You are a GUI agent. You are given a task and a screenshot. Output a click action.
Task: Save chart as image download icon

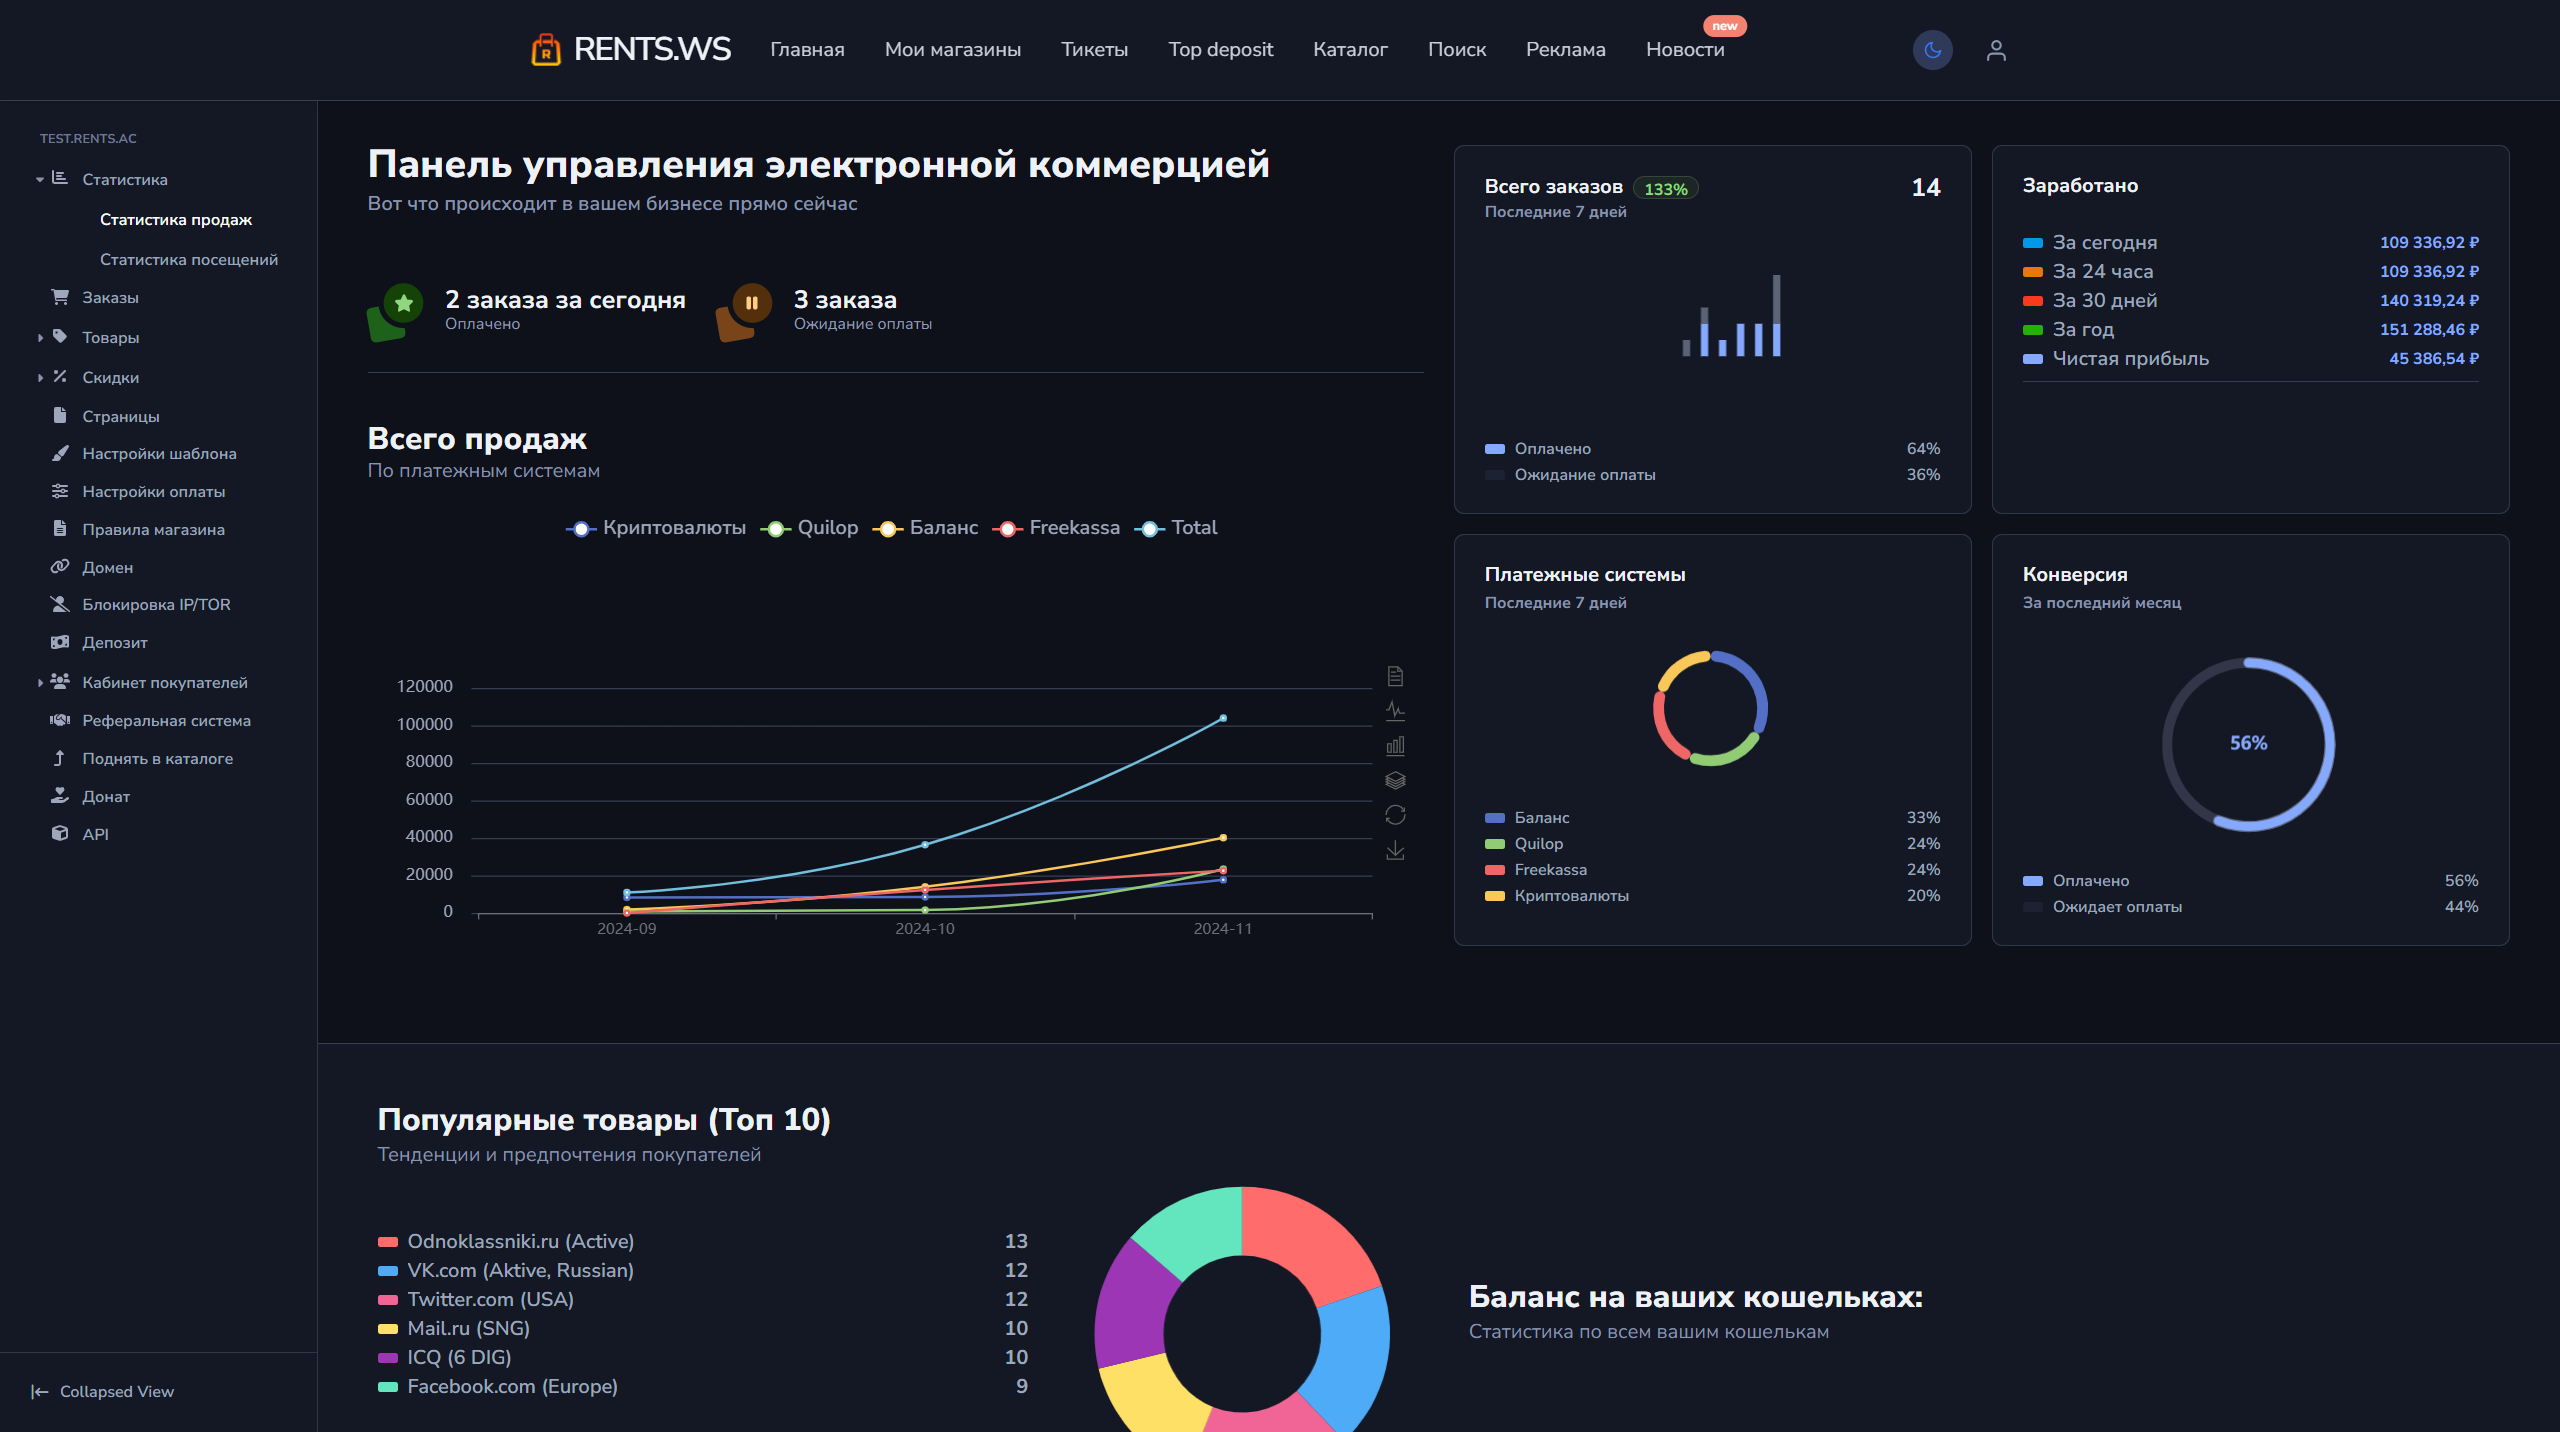coord(1395,851)
